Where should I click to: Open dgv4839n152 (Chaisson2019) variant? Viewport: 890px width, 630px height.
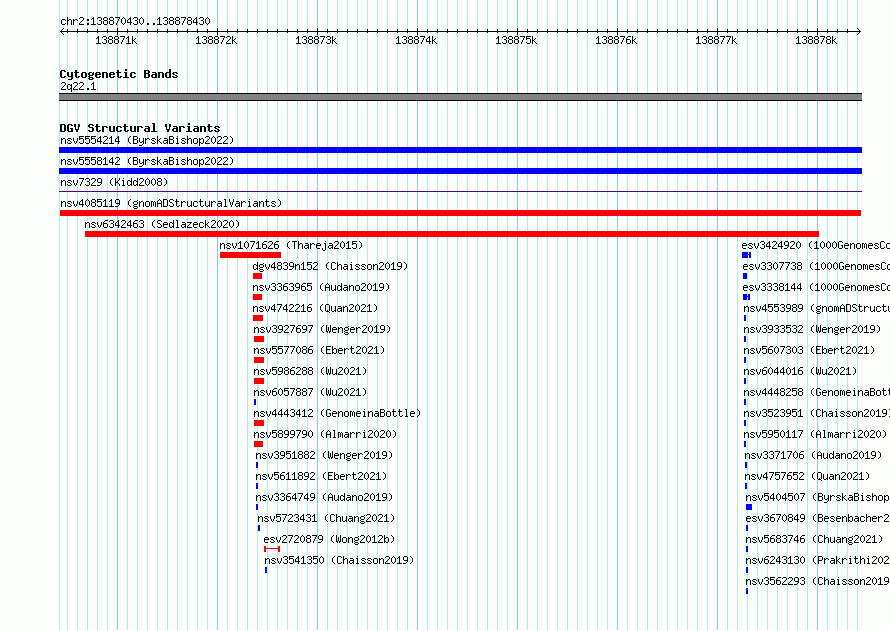(330, 266)
